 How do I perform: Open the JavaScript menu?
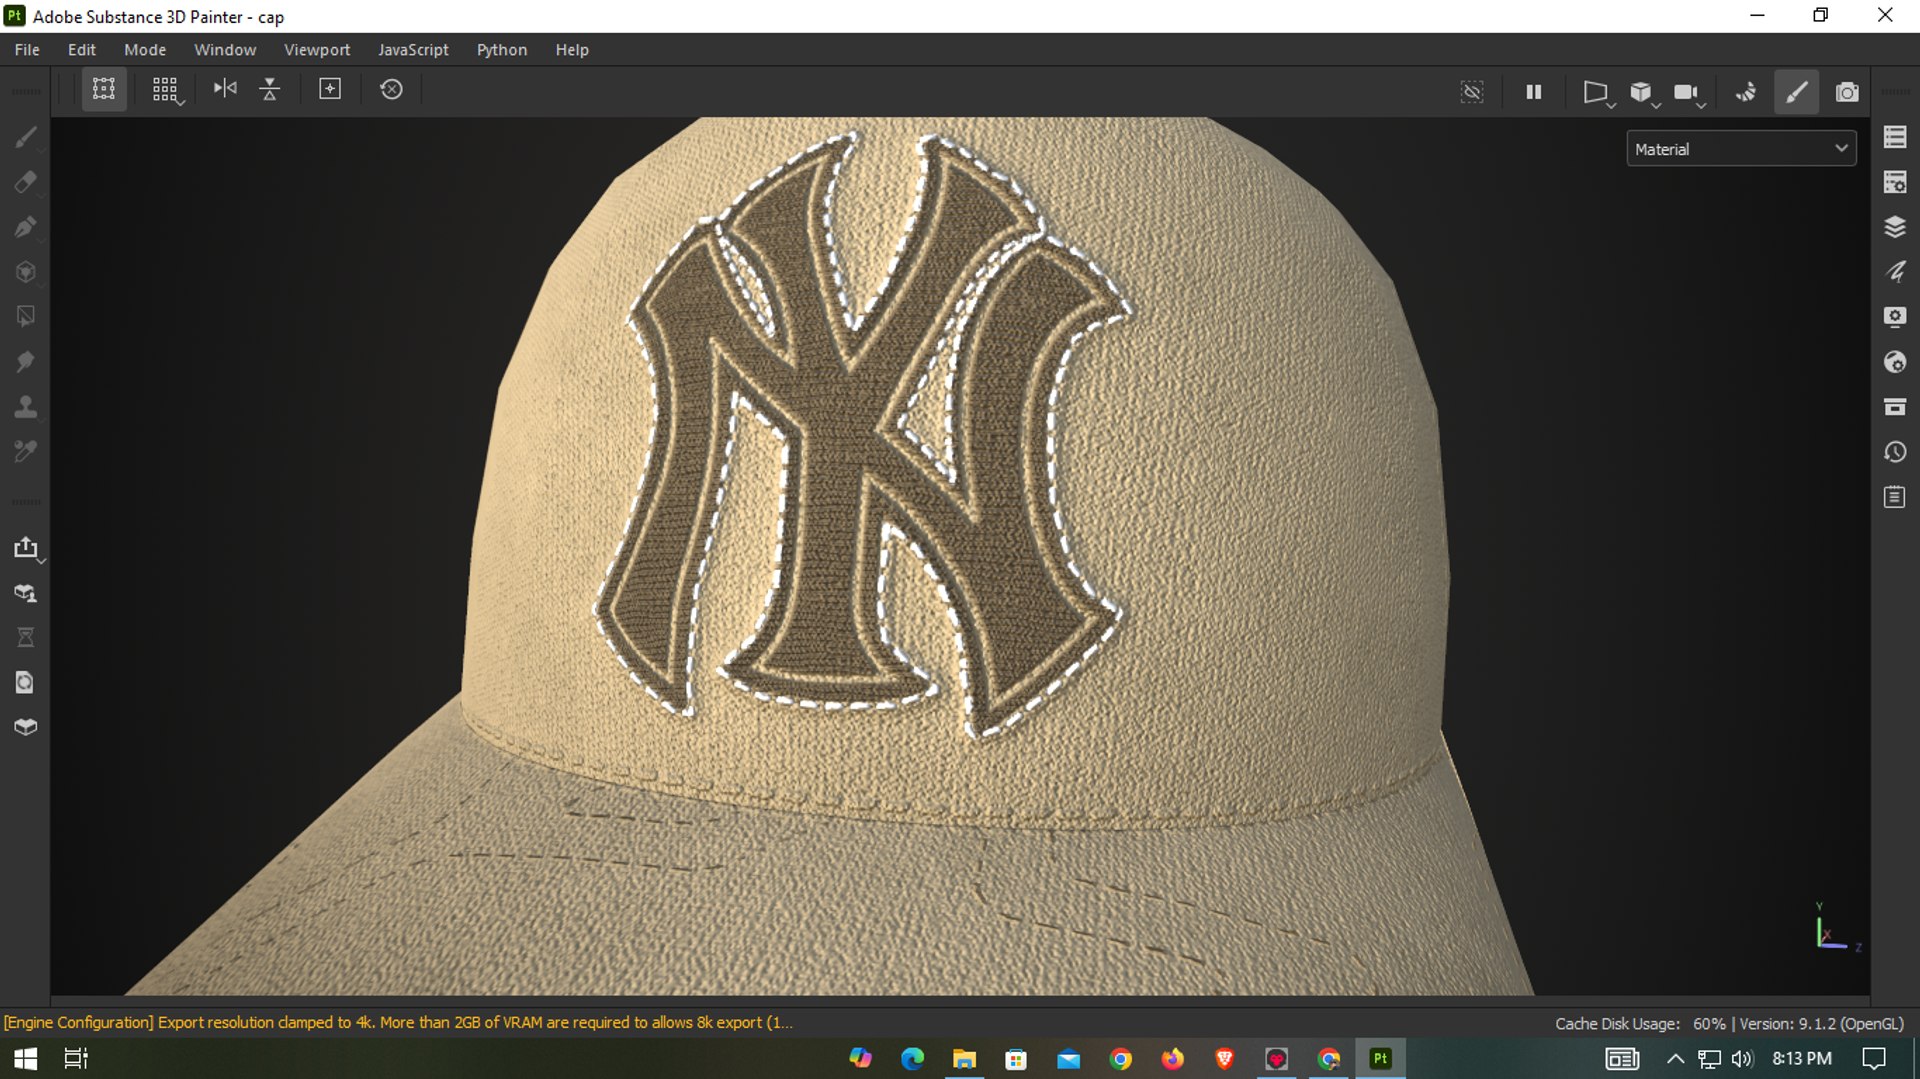[413, 50]
